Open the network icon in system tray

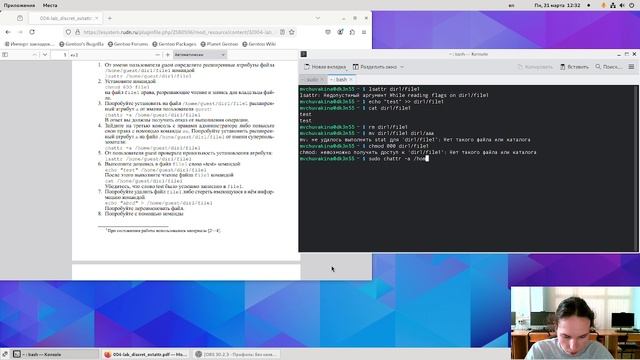[613, 5]
